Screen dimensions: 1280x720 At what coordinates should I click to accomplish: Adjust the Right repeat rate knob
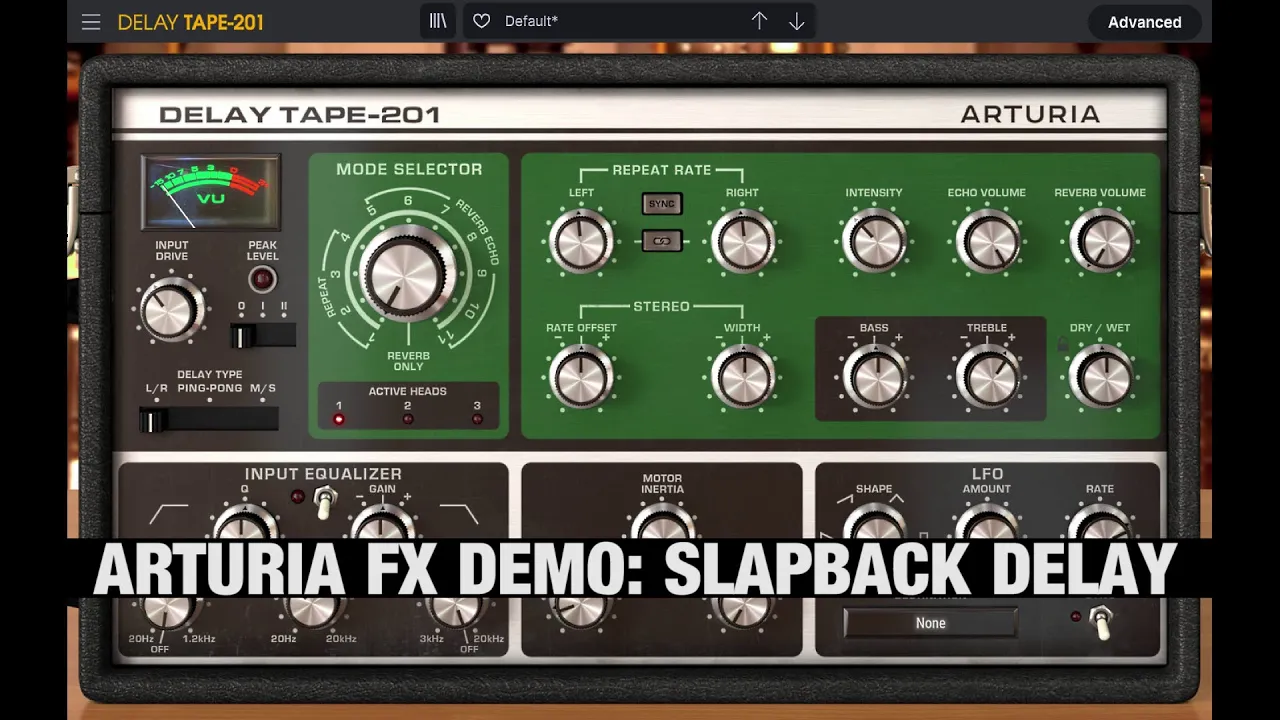(743, 241)
